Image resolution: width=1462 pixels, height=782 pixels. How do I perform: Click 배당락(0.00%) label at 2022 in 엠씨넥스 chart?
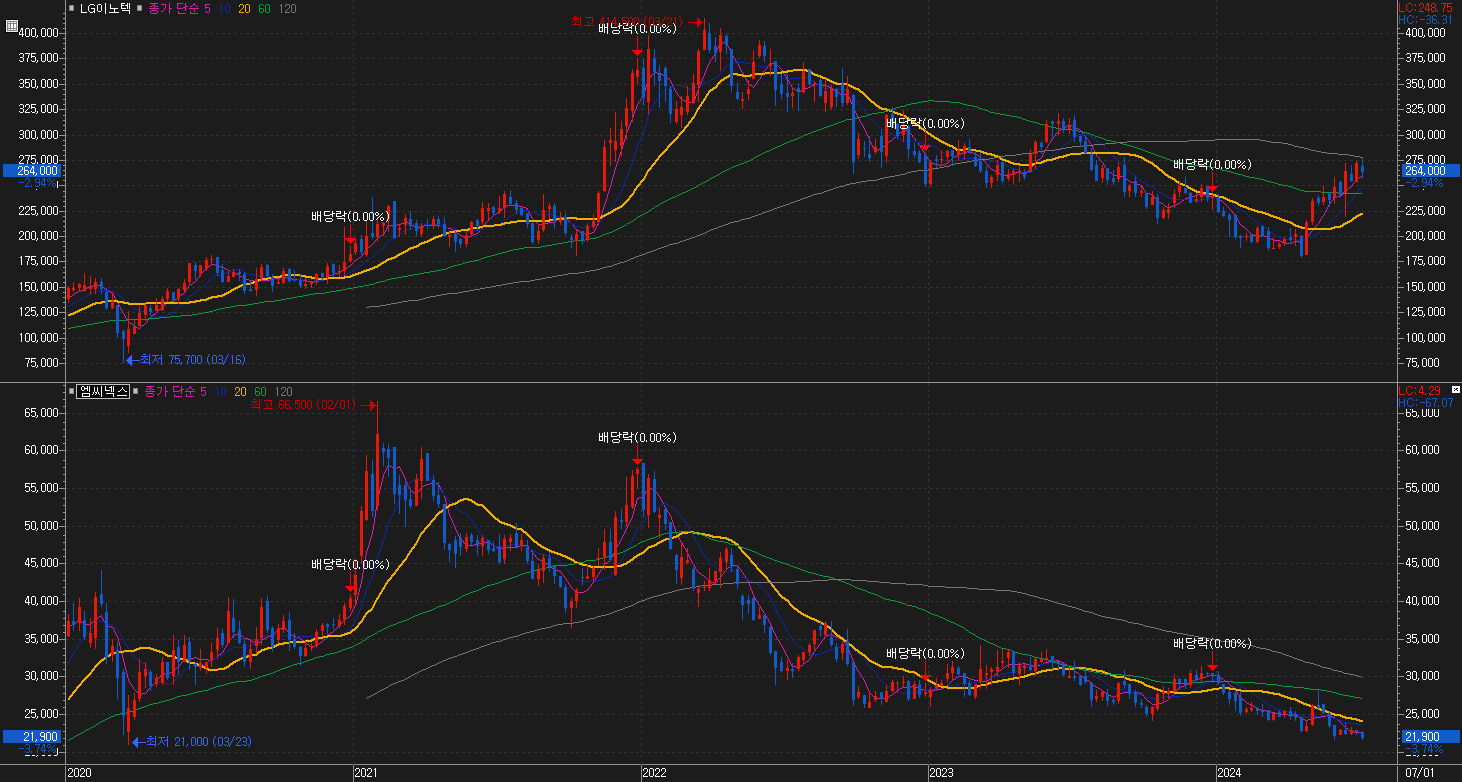[x=637, y=438]
